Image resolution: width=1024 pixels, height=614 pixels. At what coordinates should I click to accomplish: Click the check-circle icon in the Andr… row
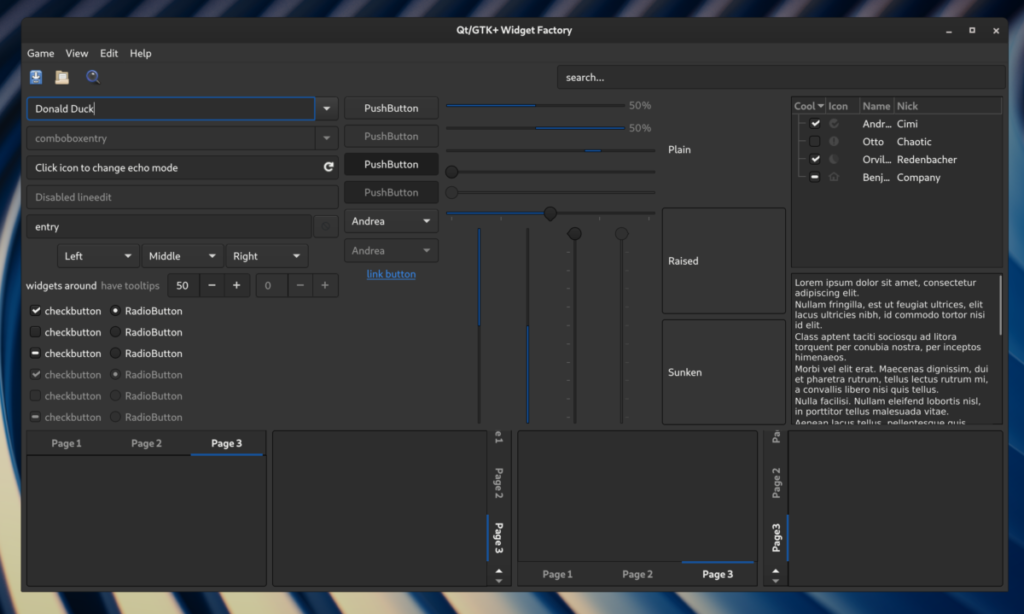tap(834, 123)
